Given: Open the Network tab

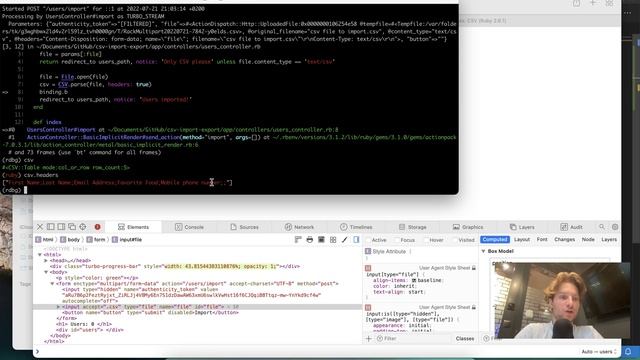Looking at the screenshot, I should click(299, 227).
